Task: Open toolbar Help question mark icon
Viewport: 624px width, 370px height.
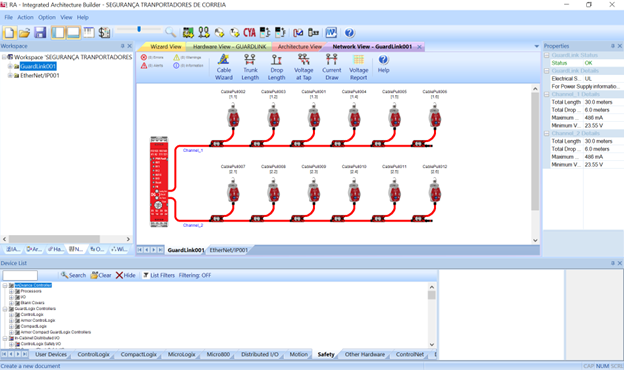Action: (x=349, y=33)
